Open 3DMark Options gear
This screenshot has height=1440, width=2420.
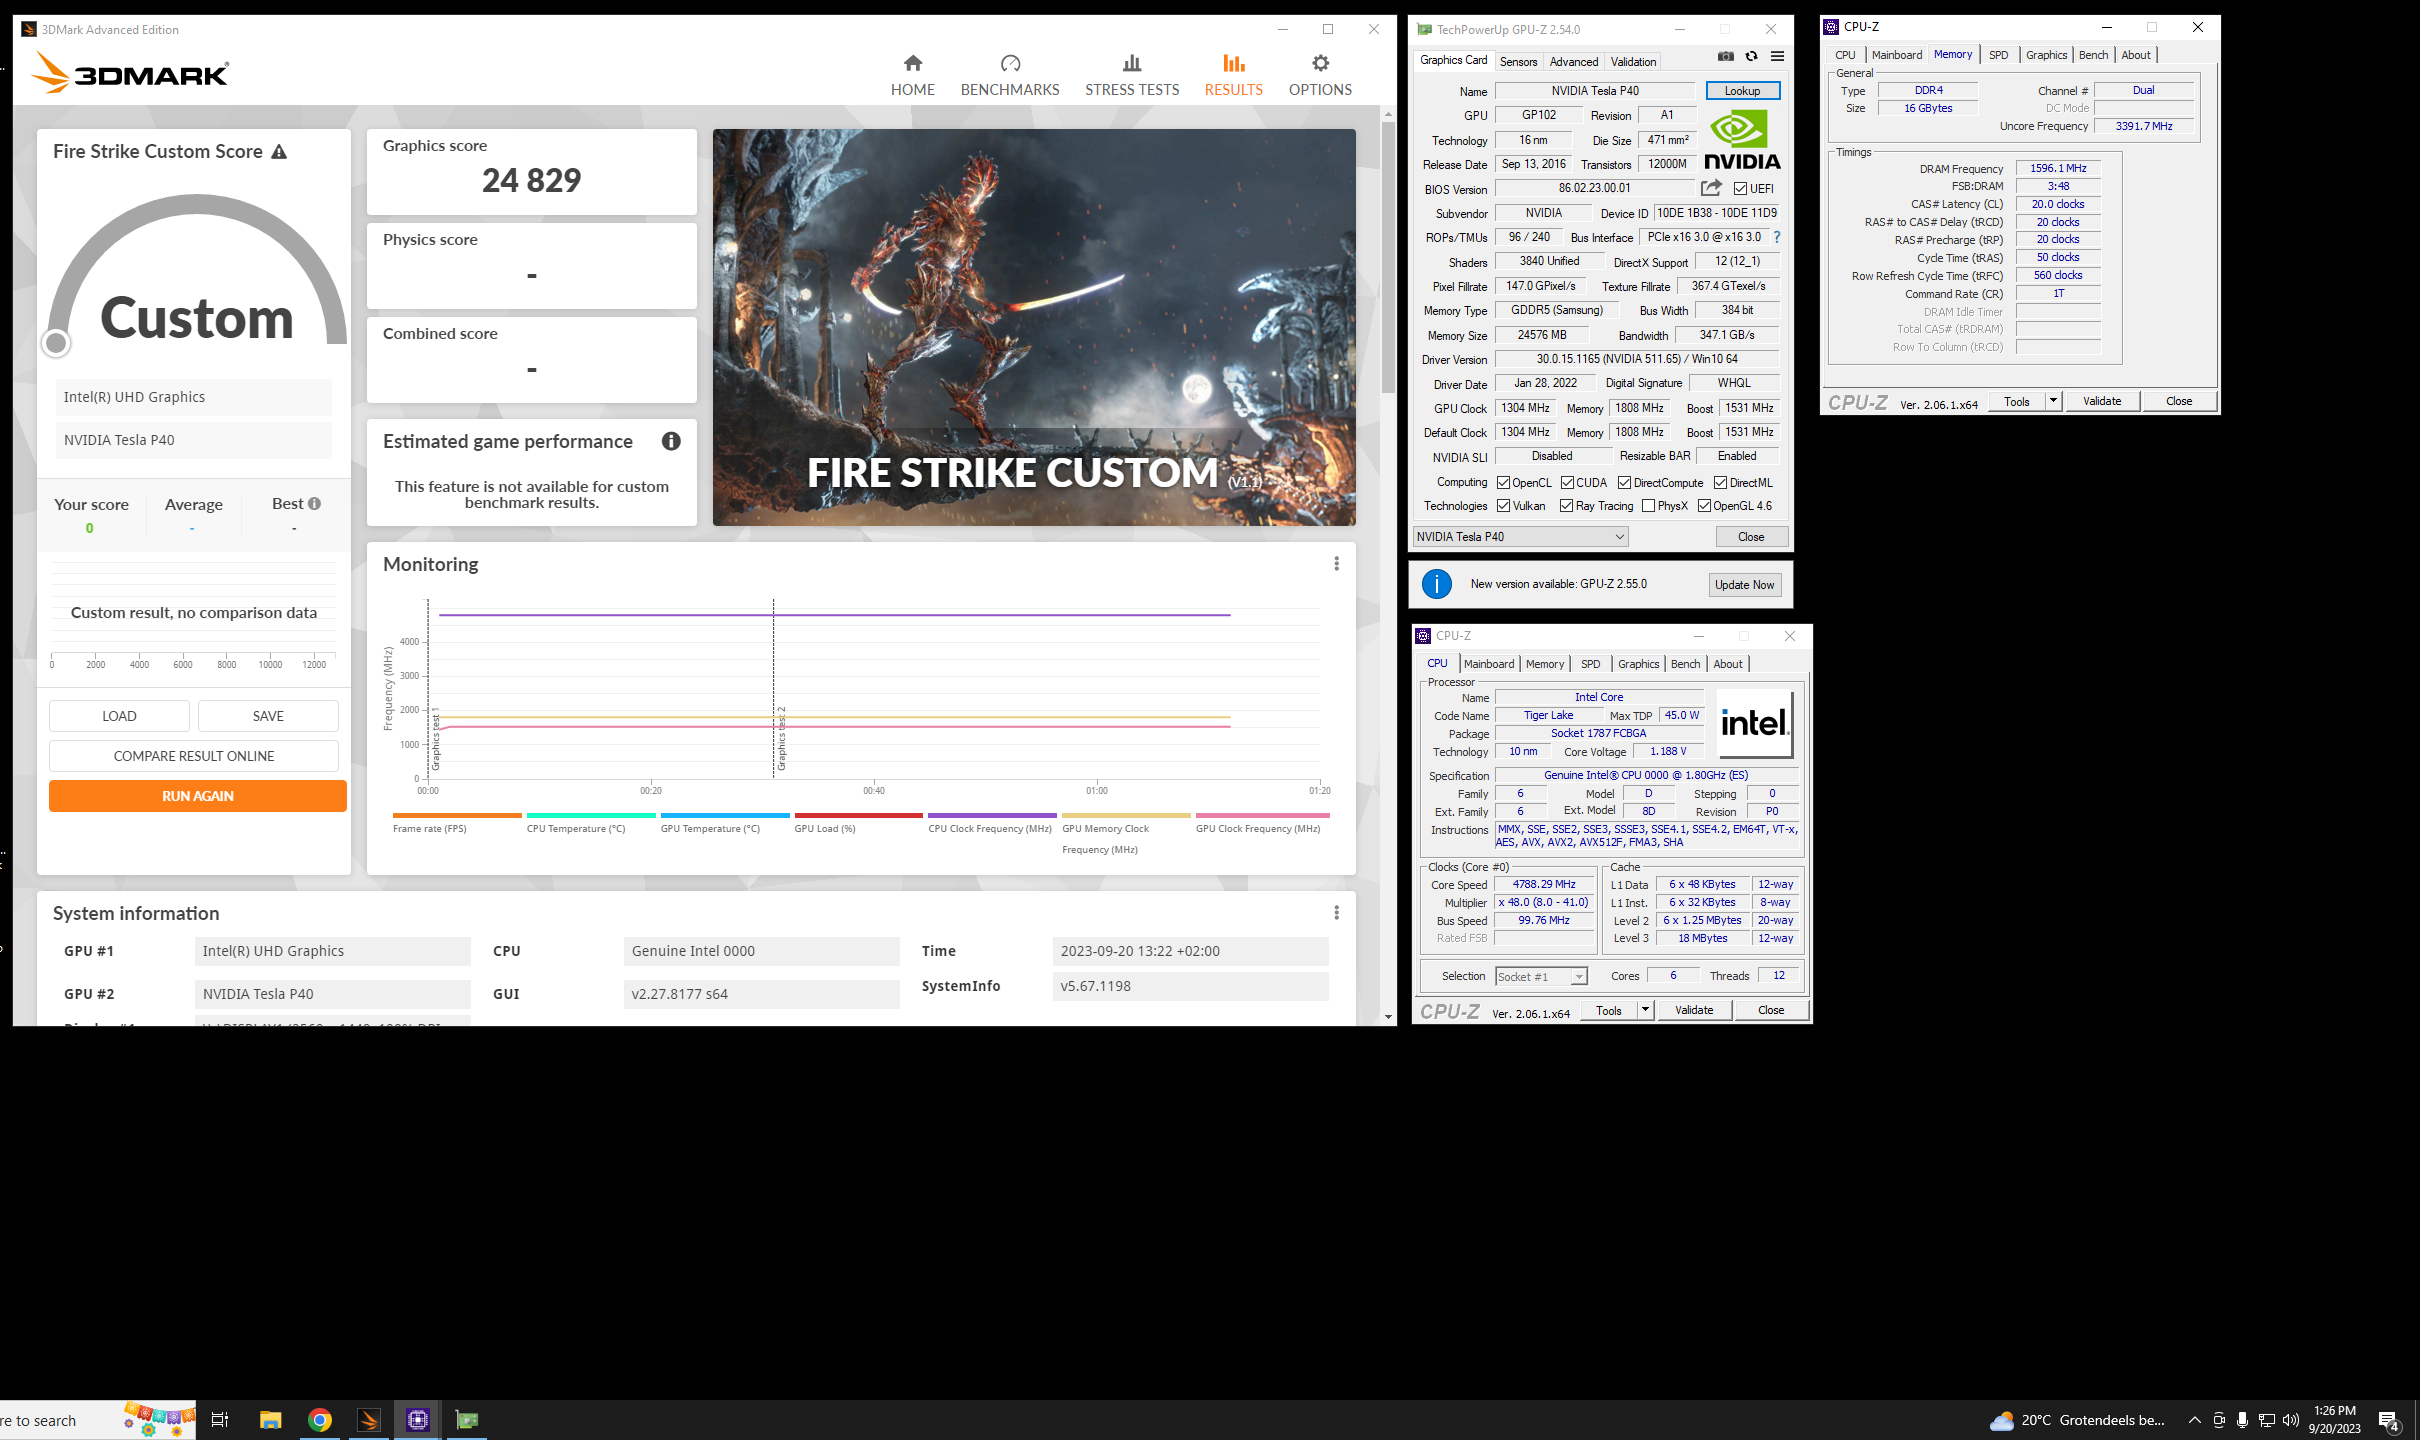[x=1320, y=76]
